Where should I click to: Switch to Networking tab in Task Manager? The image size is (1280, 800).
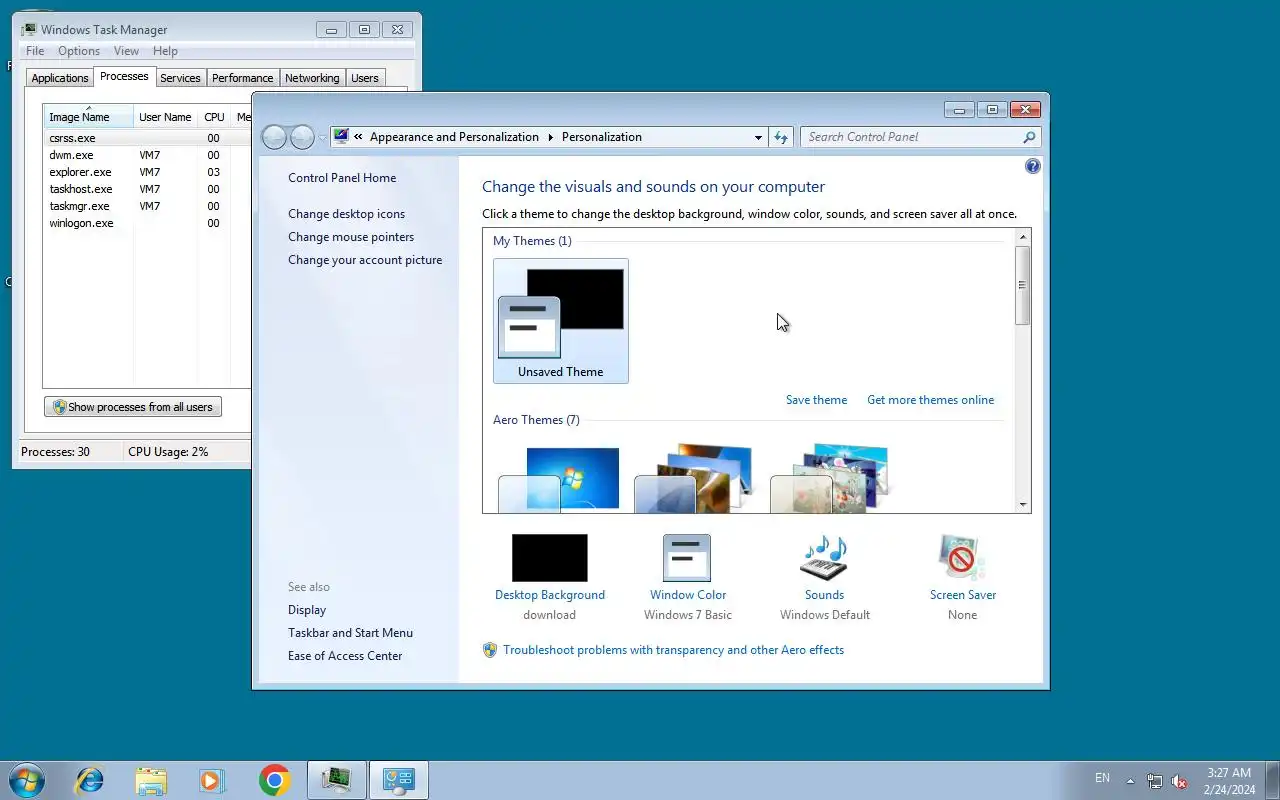click(x=312, y=78)
